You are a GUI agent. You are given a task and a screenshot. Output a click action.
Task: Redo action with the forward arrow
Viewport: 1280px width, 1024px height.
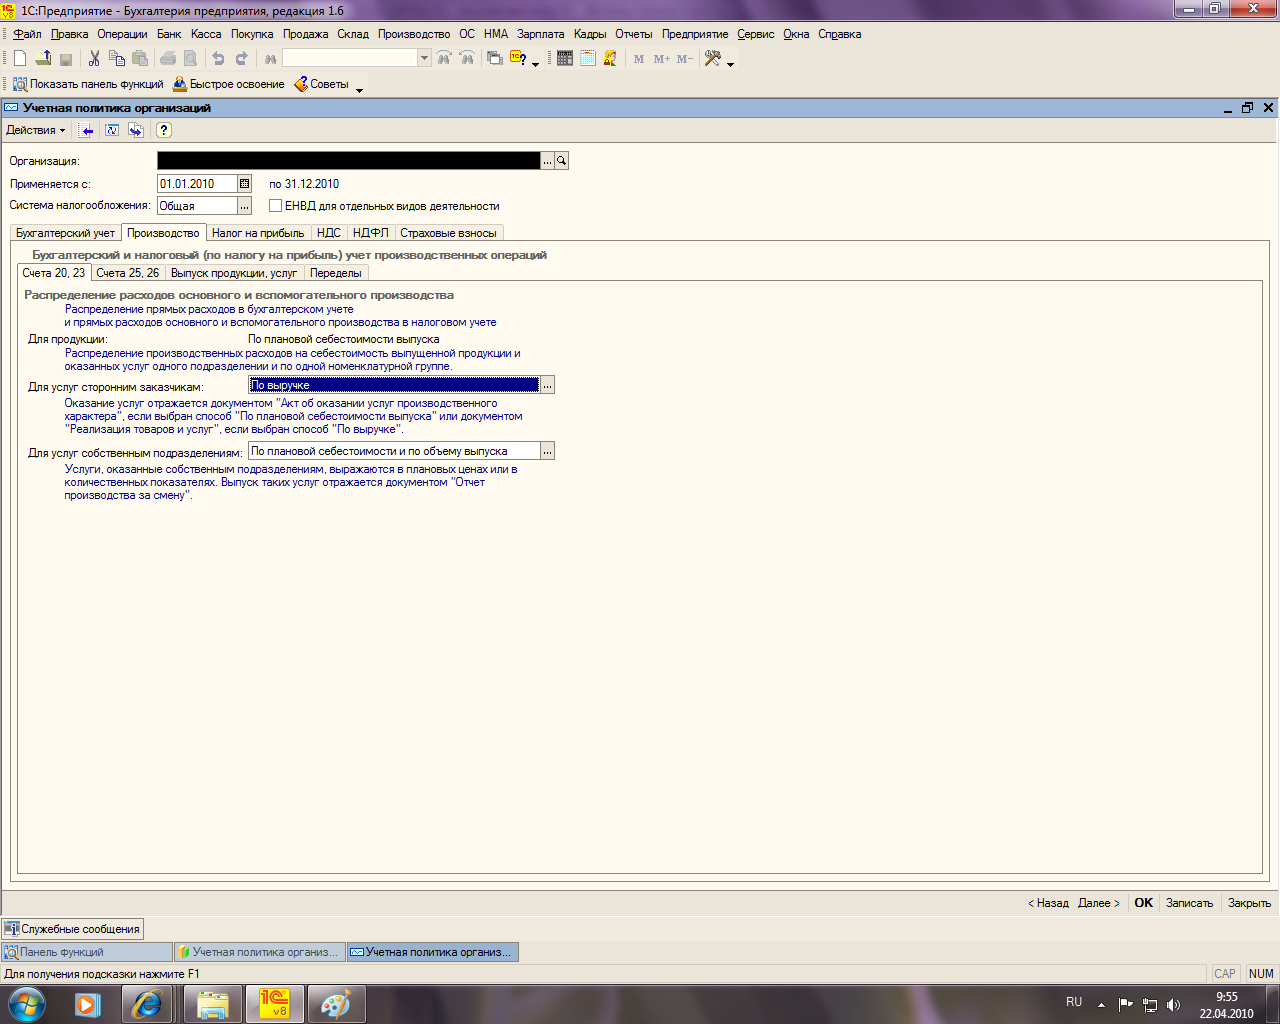[241, 59]
